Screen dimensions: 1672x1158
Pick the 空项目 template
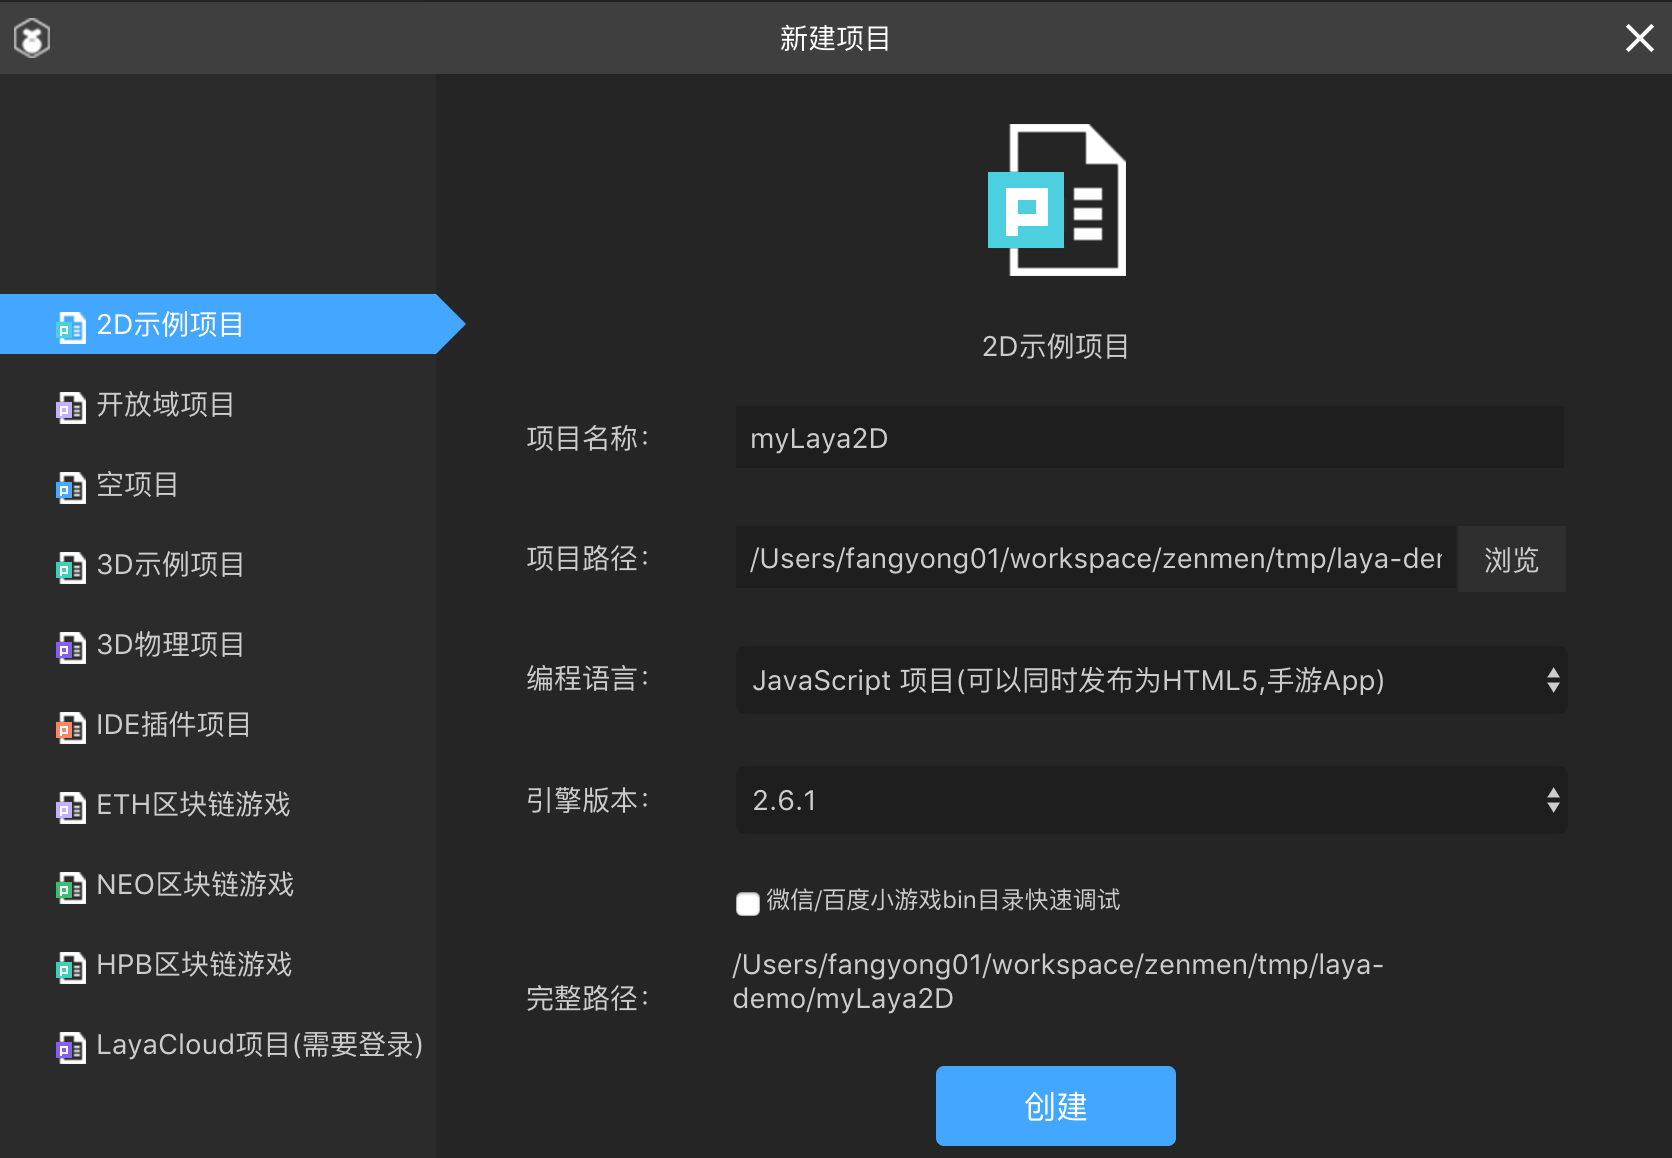tap(218, 484)
